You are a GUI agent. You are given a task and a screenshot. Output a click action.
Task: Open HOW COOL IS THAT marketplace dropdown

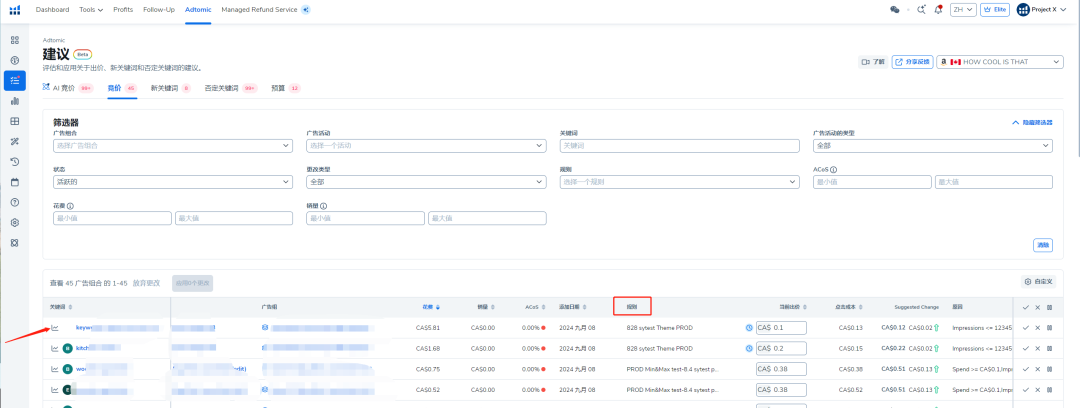click(1000, 62)
